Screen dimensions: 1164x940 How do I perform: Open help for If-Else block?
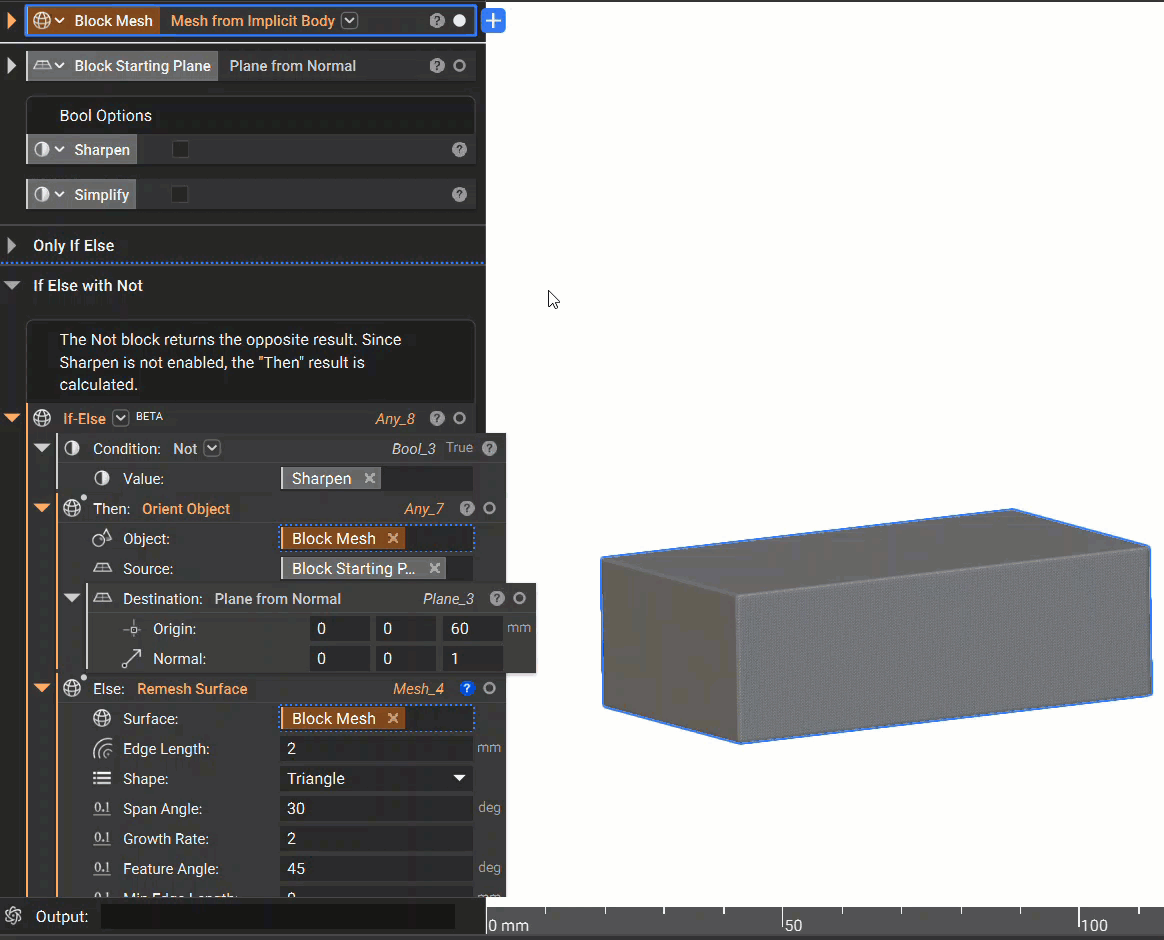[437, 418]
